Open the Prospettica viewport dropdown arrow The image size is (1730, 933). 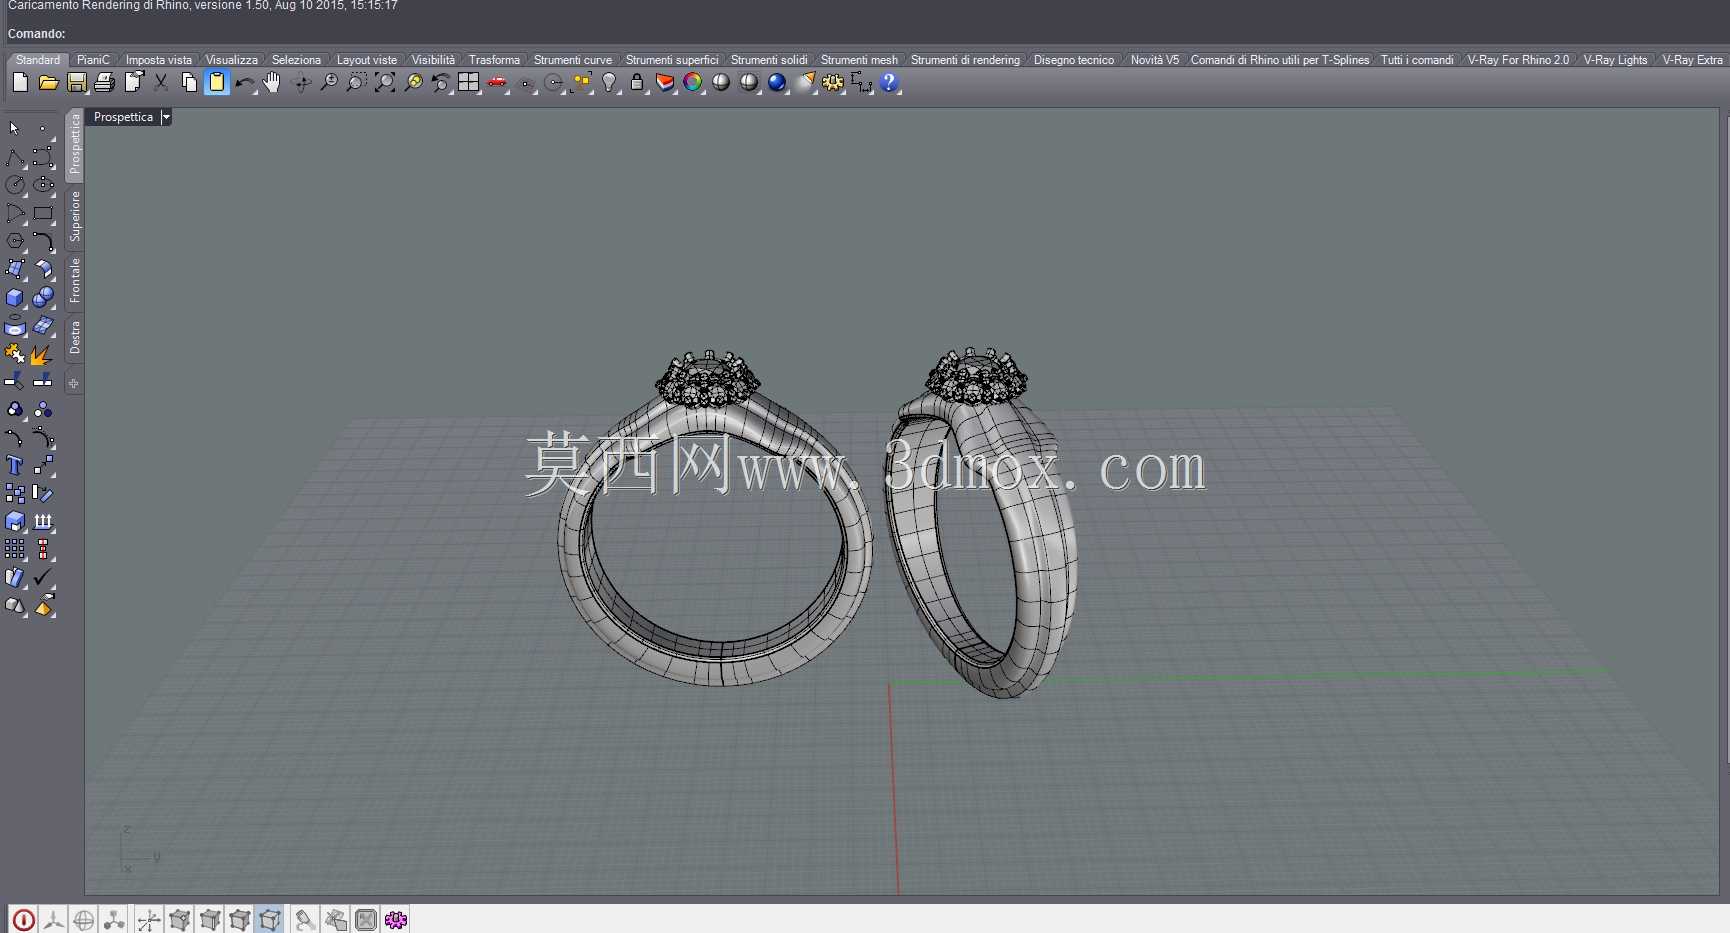click(166, 117)
